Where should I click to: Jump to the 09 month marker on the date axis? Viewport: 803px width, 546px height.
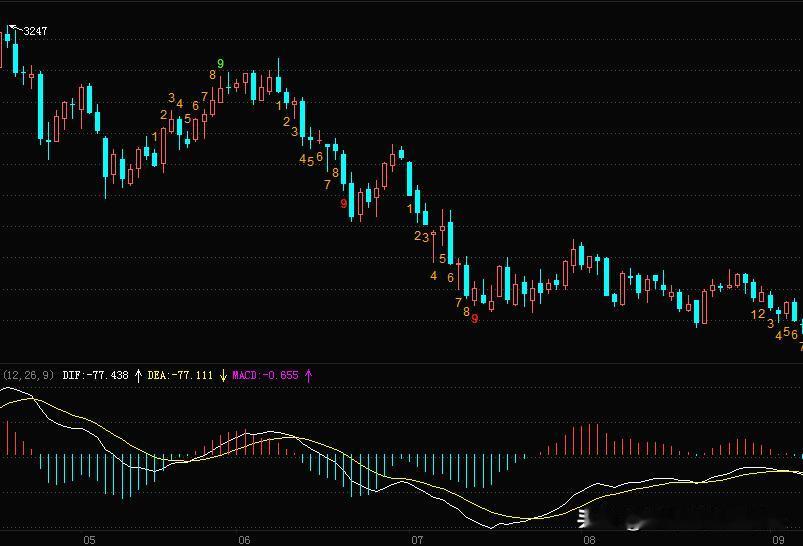[x=778, y=539]
